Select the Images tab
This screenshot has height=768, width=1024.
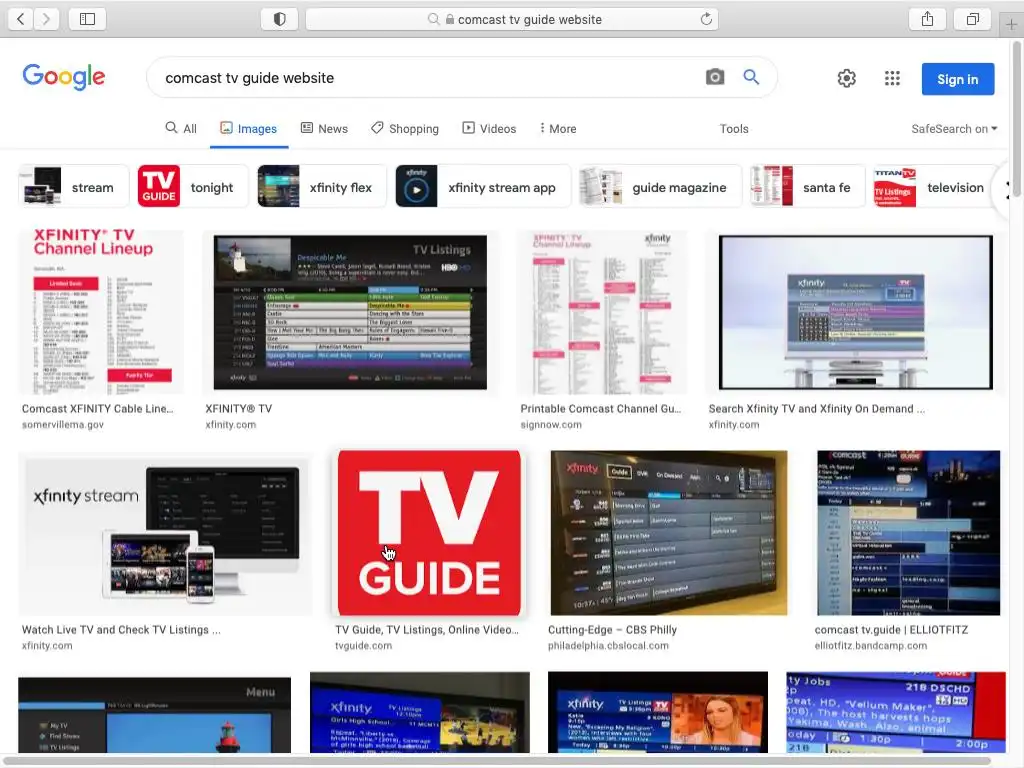(248, 129)
